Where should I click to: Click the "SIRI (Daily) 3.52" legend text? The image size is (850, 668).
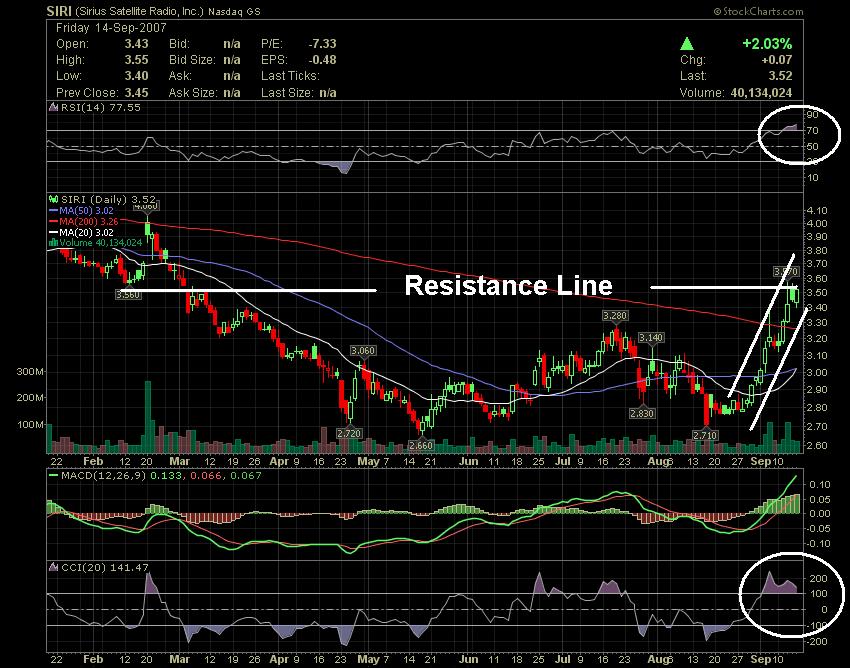click(108, 200)
